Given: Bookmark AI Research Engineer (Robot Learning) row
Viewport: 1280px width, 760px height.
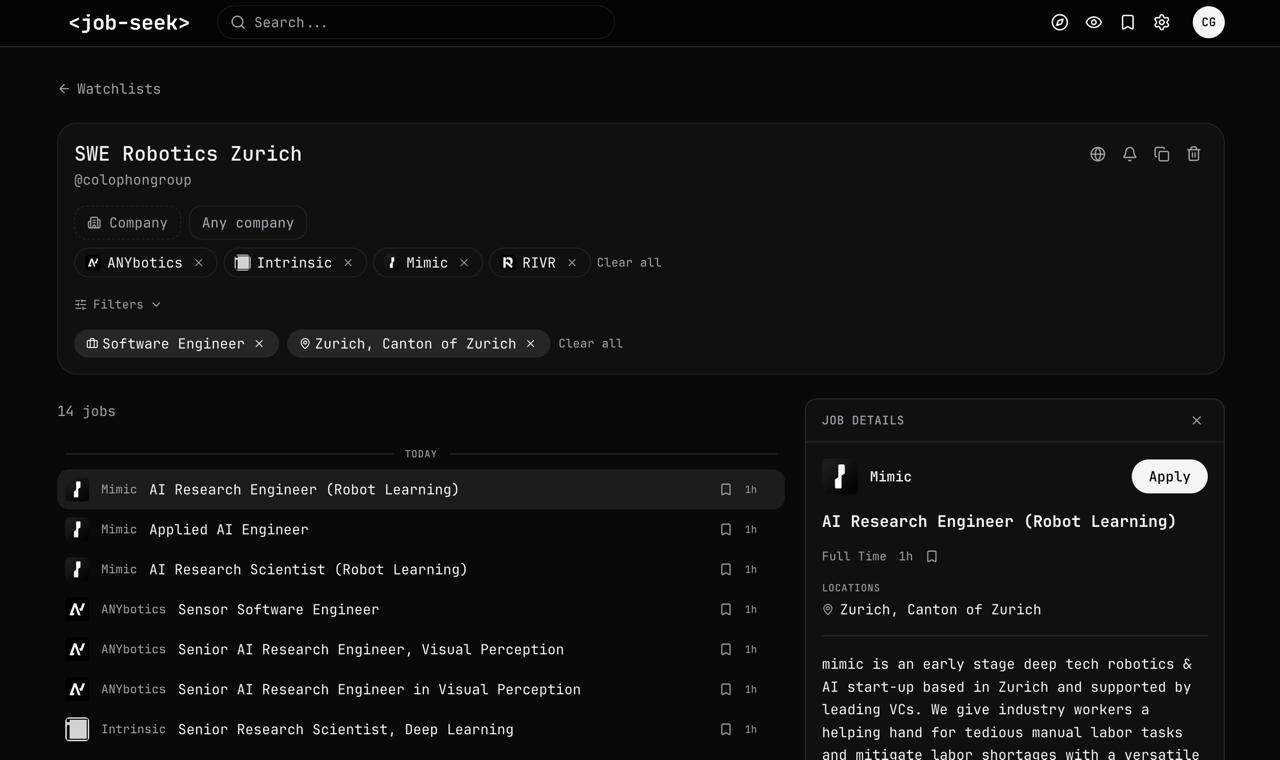Looking at the screenshot, I should (x=726, y=490).
